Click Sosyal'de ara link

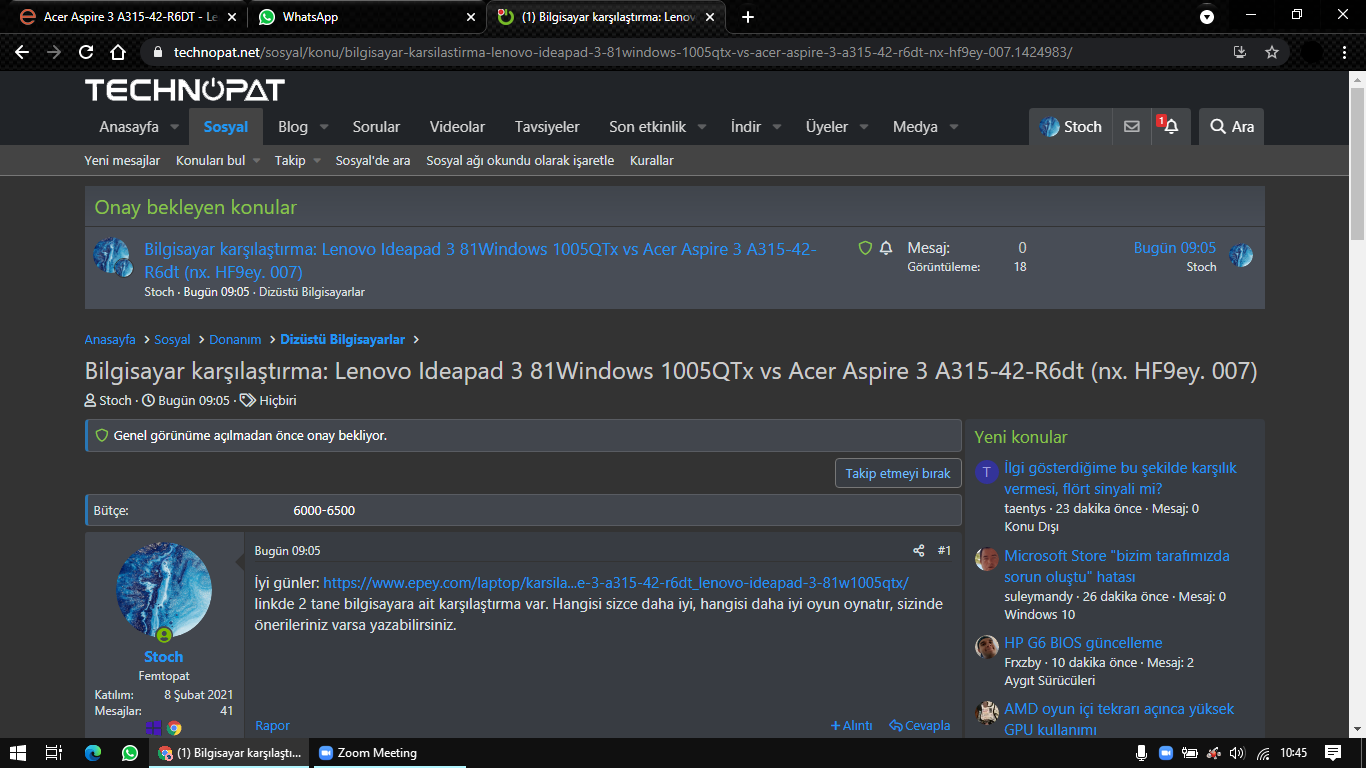point(373,160)
